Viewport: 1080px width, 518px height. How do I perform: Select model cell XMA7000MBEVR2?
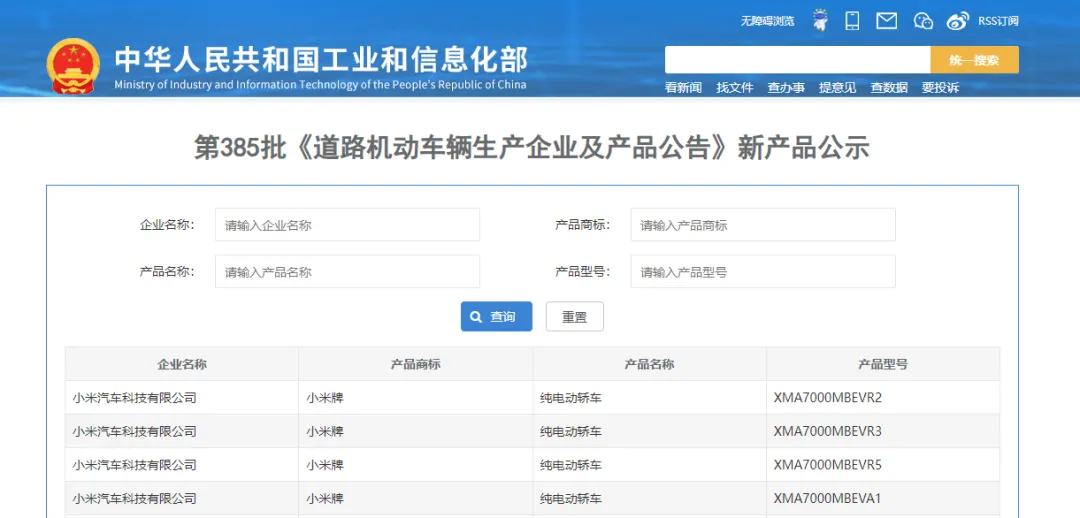(883, 397)
